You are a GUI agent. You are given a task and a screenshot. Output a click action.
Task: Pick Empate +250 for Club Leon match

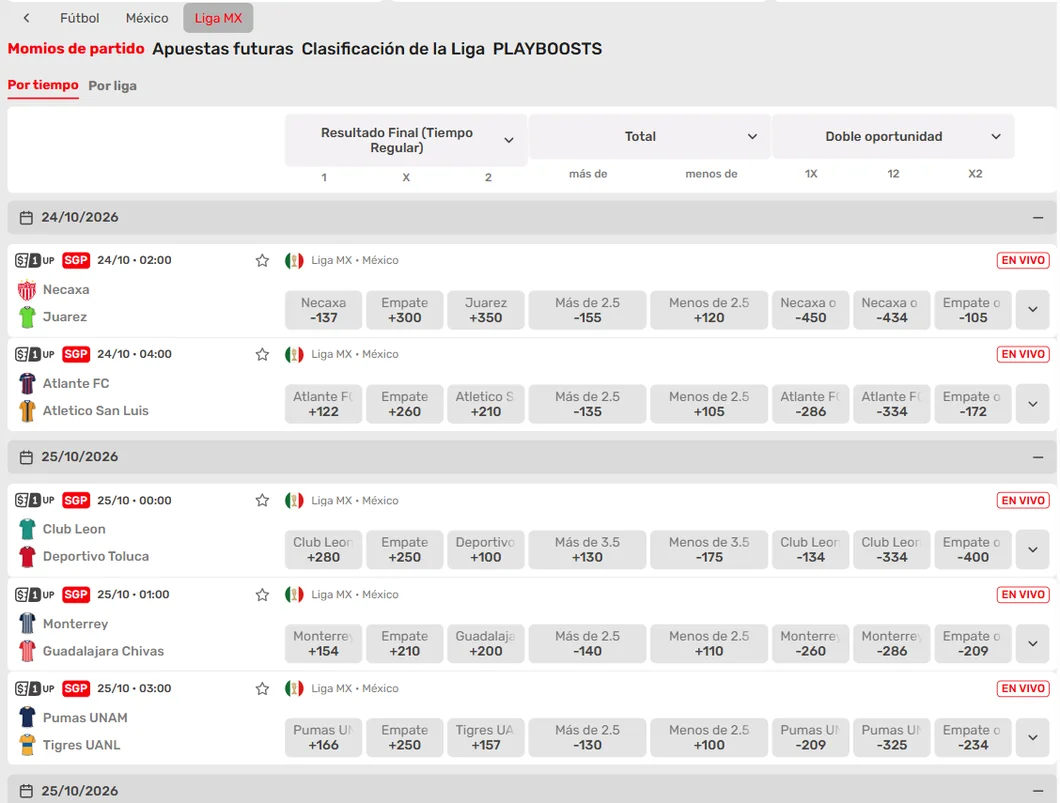pos(404,550)
